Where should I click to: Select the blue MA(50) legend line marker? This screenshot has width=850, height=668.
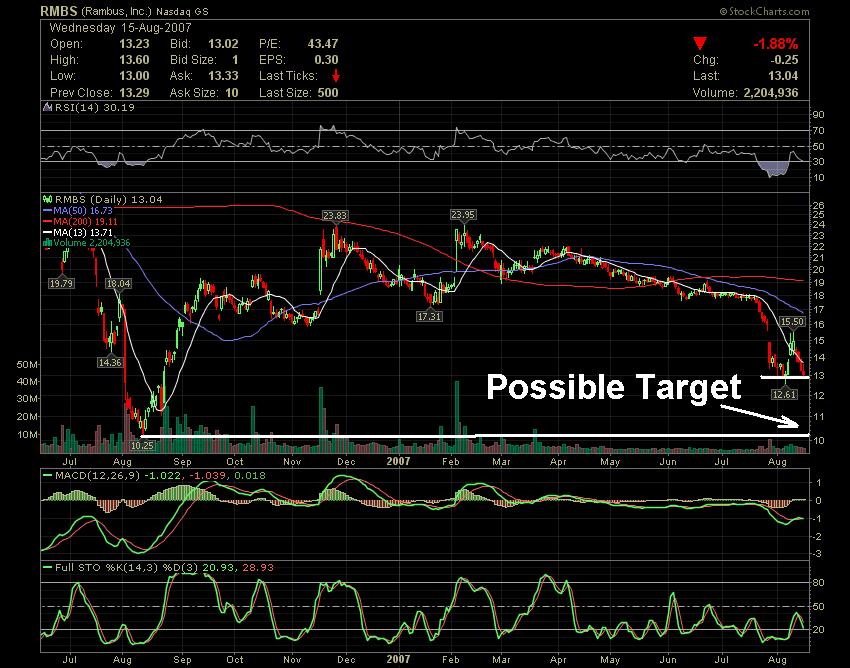click(48, 210)
